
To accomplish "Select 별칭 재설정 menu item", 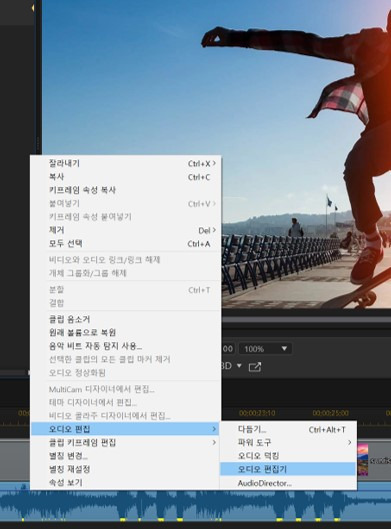I will point(125,469).
